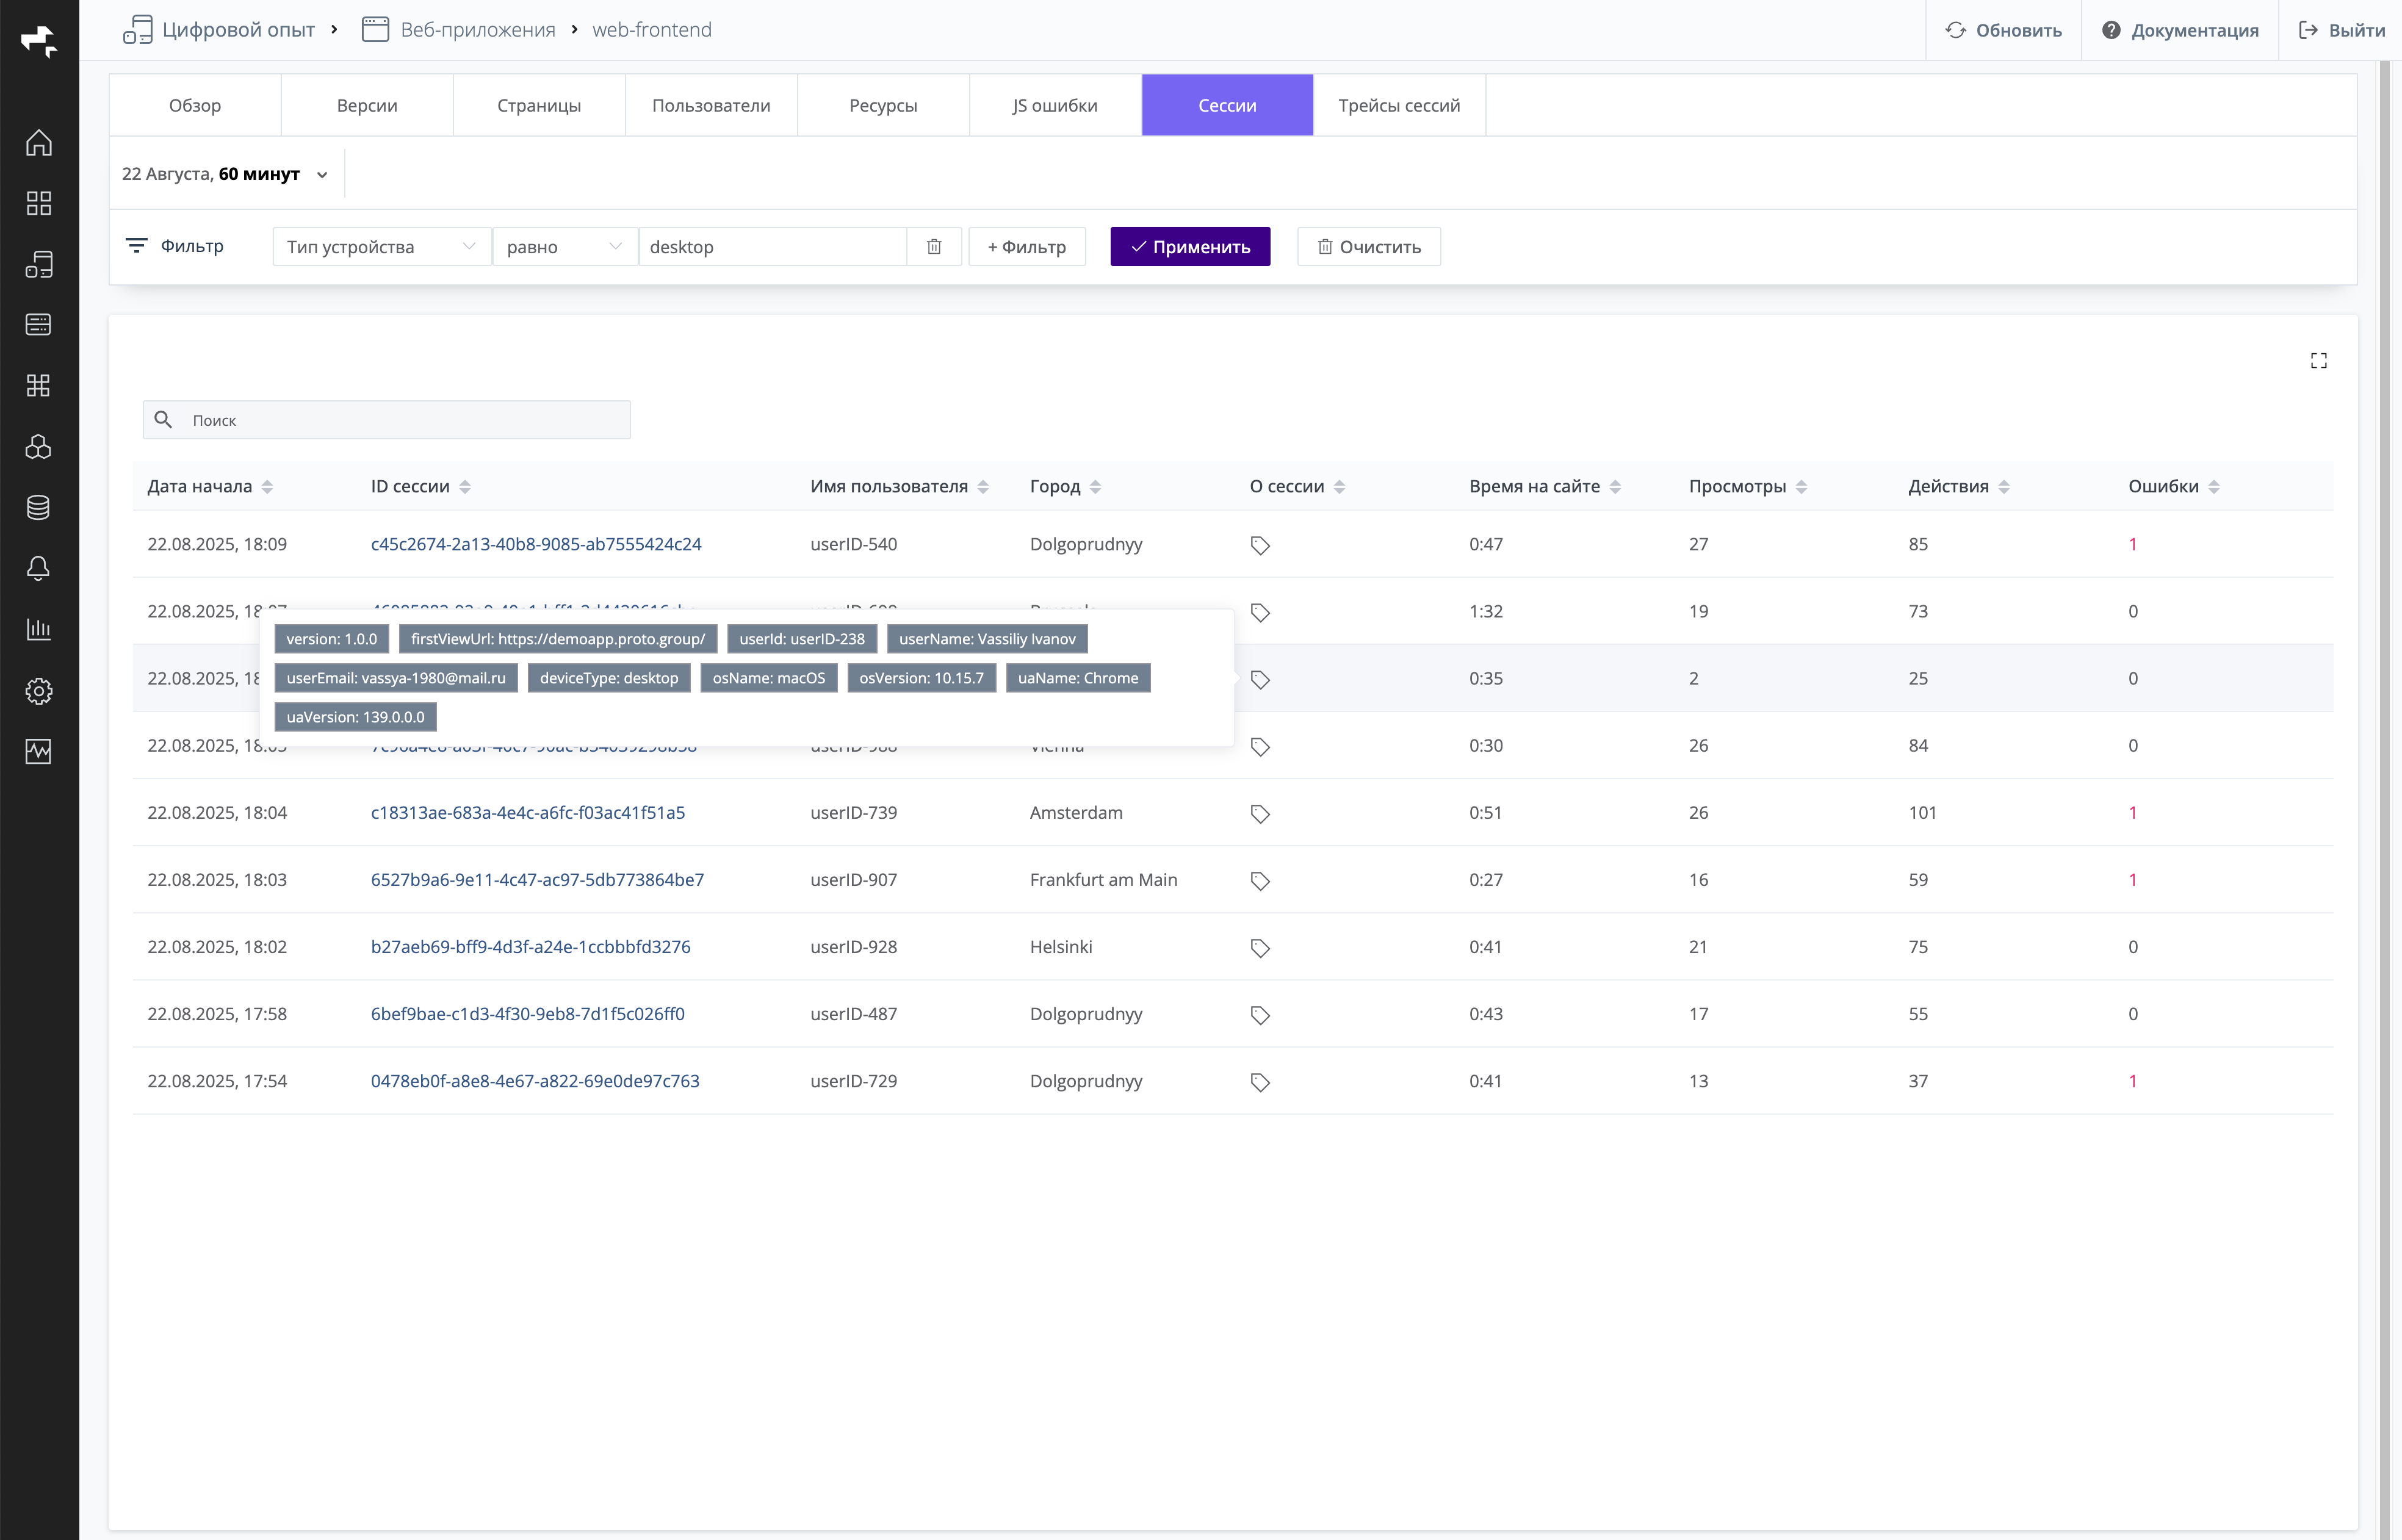
Task: Click the search magnifier icon
Action: (163, 420)
